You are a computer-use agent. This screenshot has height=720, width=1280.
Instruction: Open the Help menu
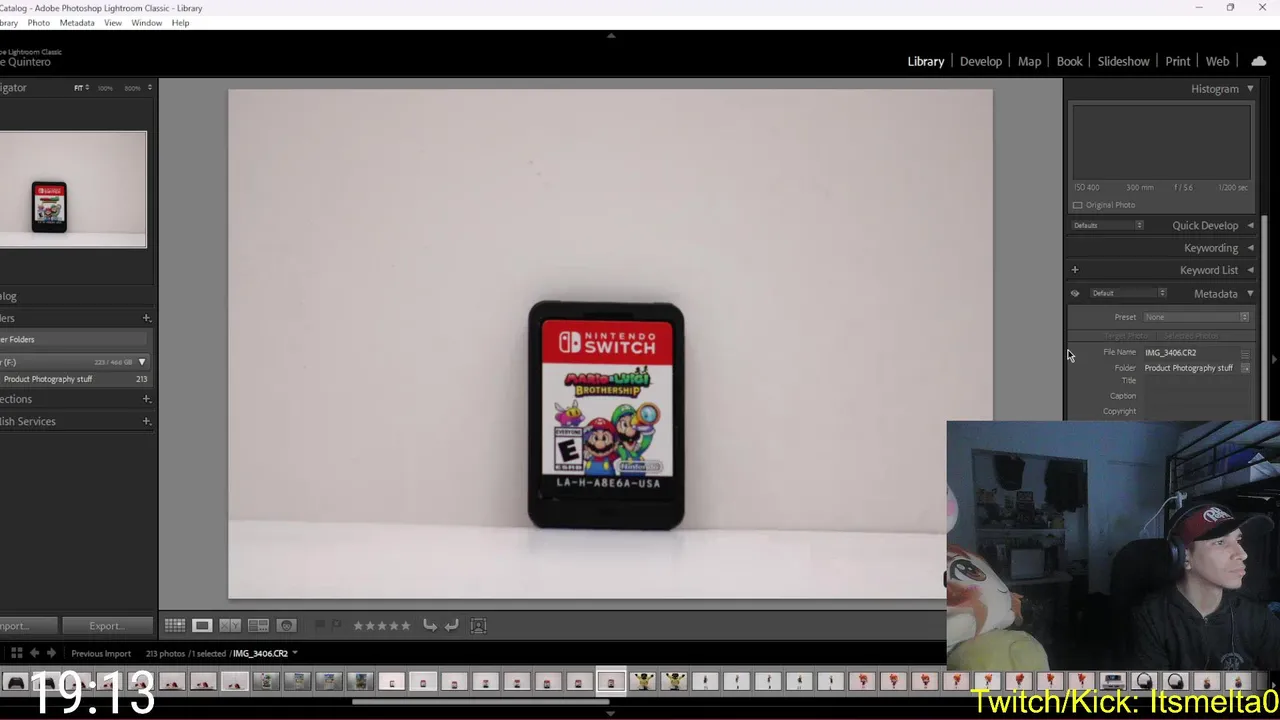pos(180,23)
